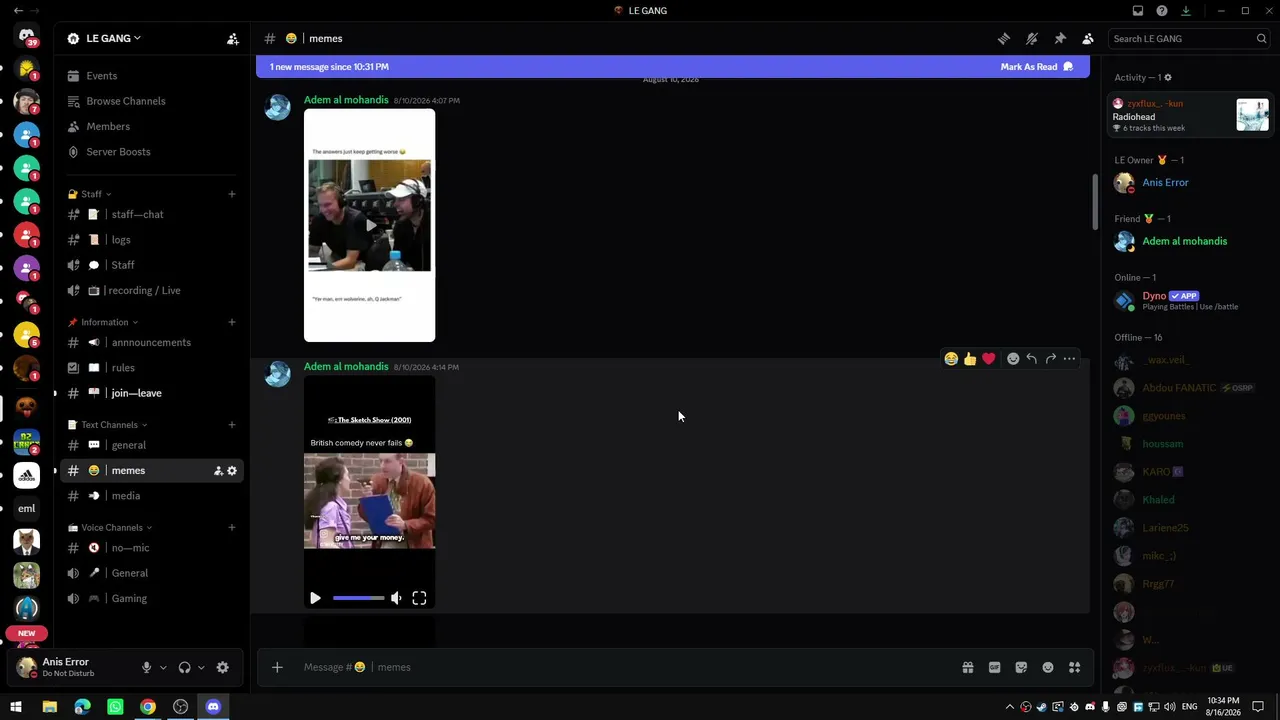Open the sticker picker
Image resolution: width=1280 pixels, height=720 pixels.
click(x=1021, y=668)
